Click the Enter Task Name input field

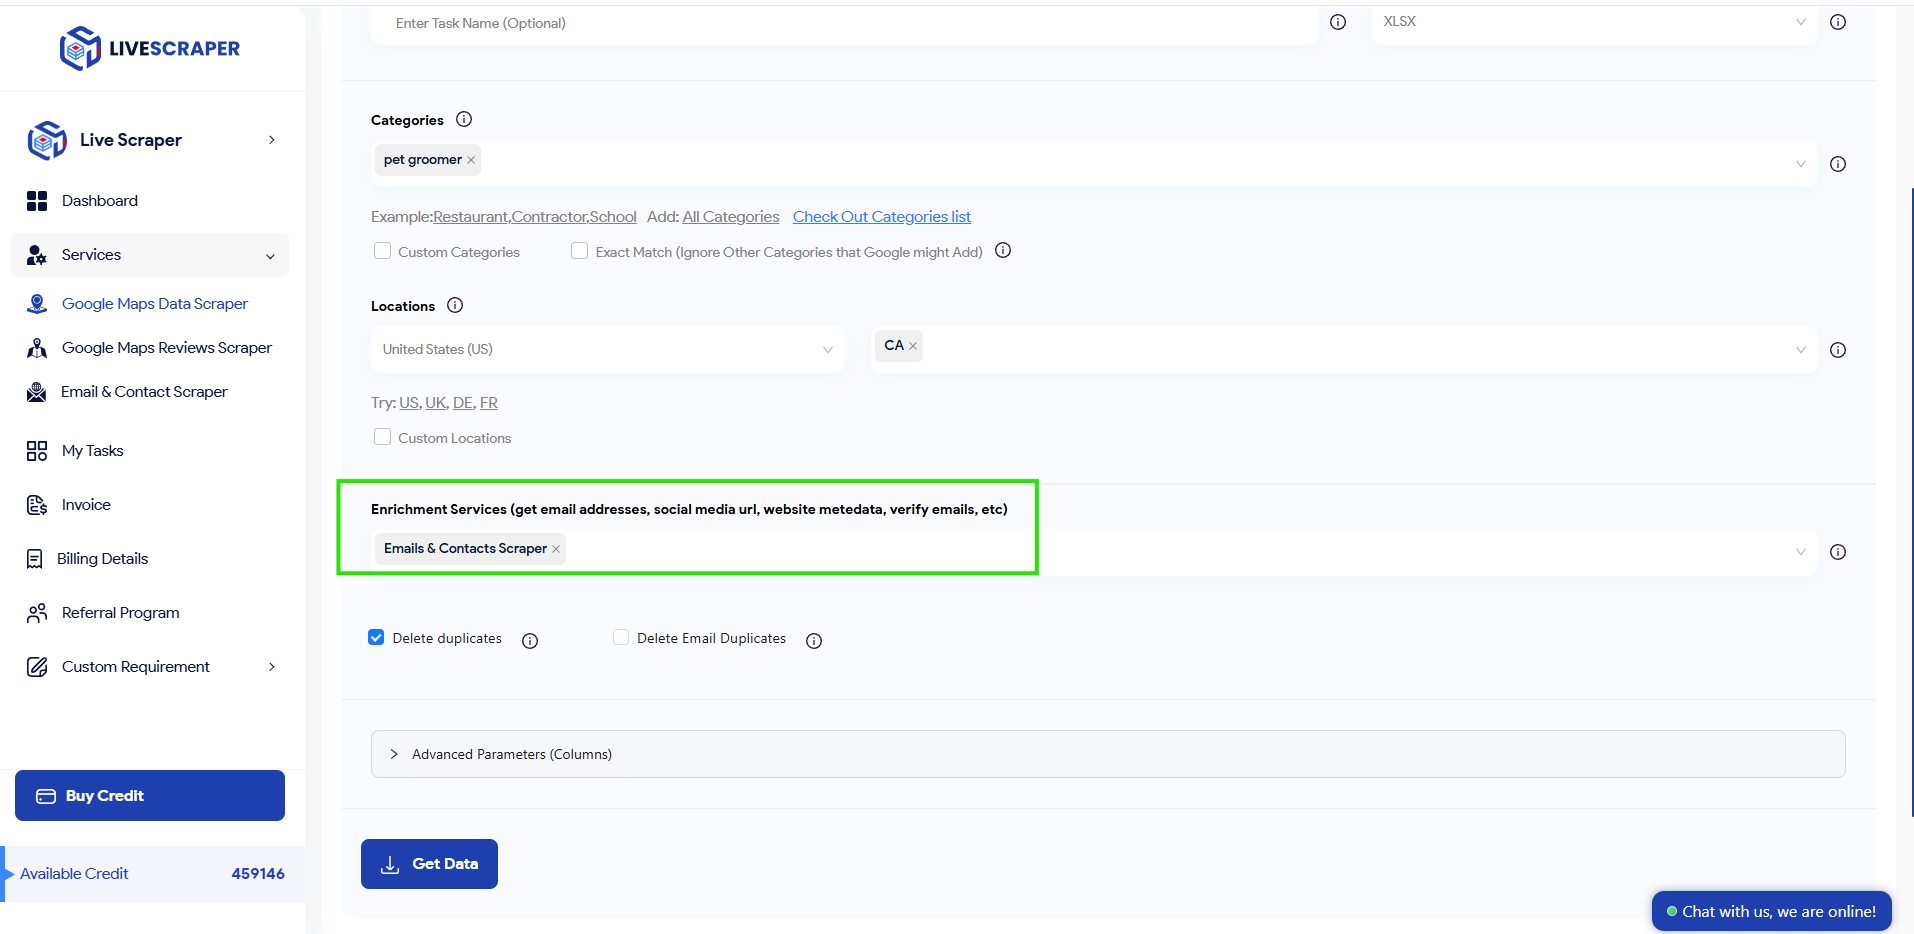coord(844,23)
